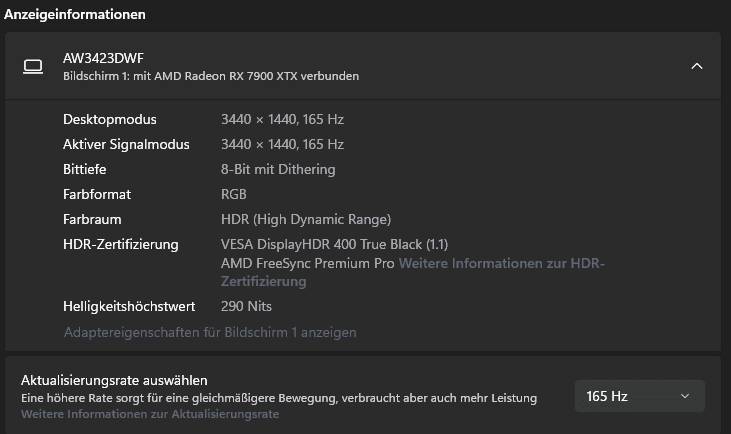731x434 pixels.
Task: Select the HDR (High Dynamic Range) value
Action: [x=305, y=219]
